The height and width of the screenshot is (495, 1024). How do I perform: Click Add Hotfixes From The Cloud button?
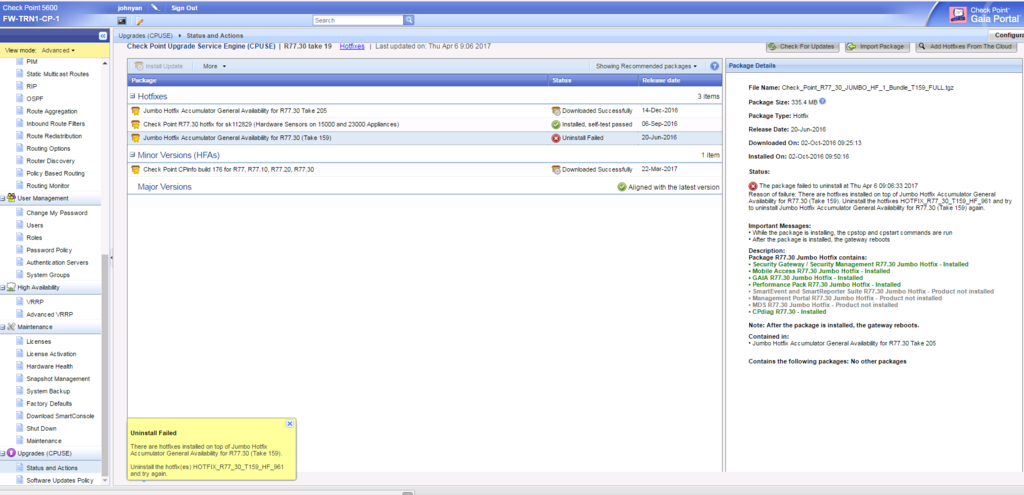[x=967, y=47]
